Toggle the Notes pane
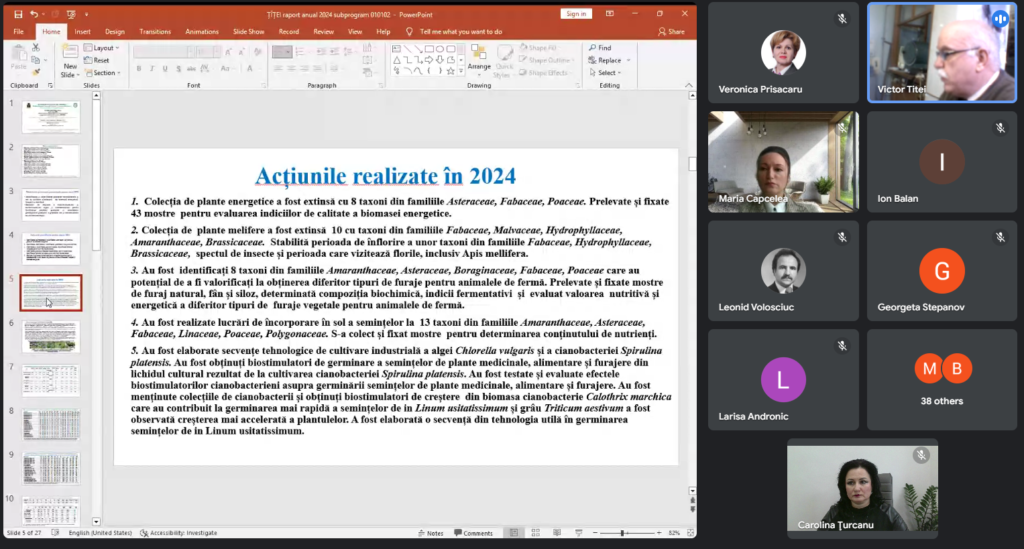This screenshot has height=549, width=1024. click(432, 533)
